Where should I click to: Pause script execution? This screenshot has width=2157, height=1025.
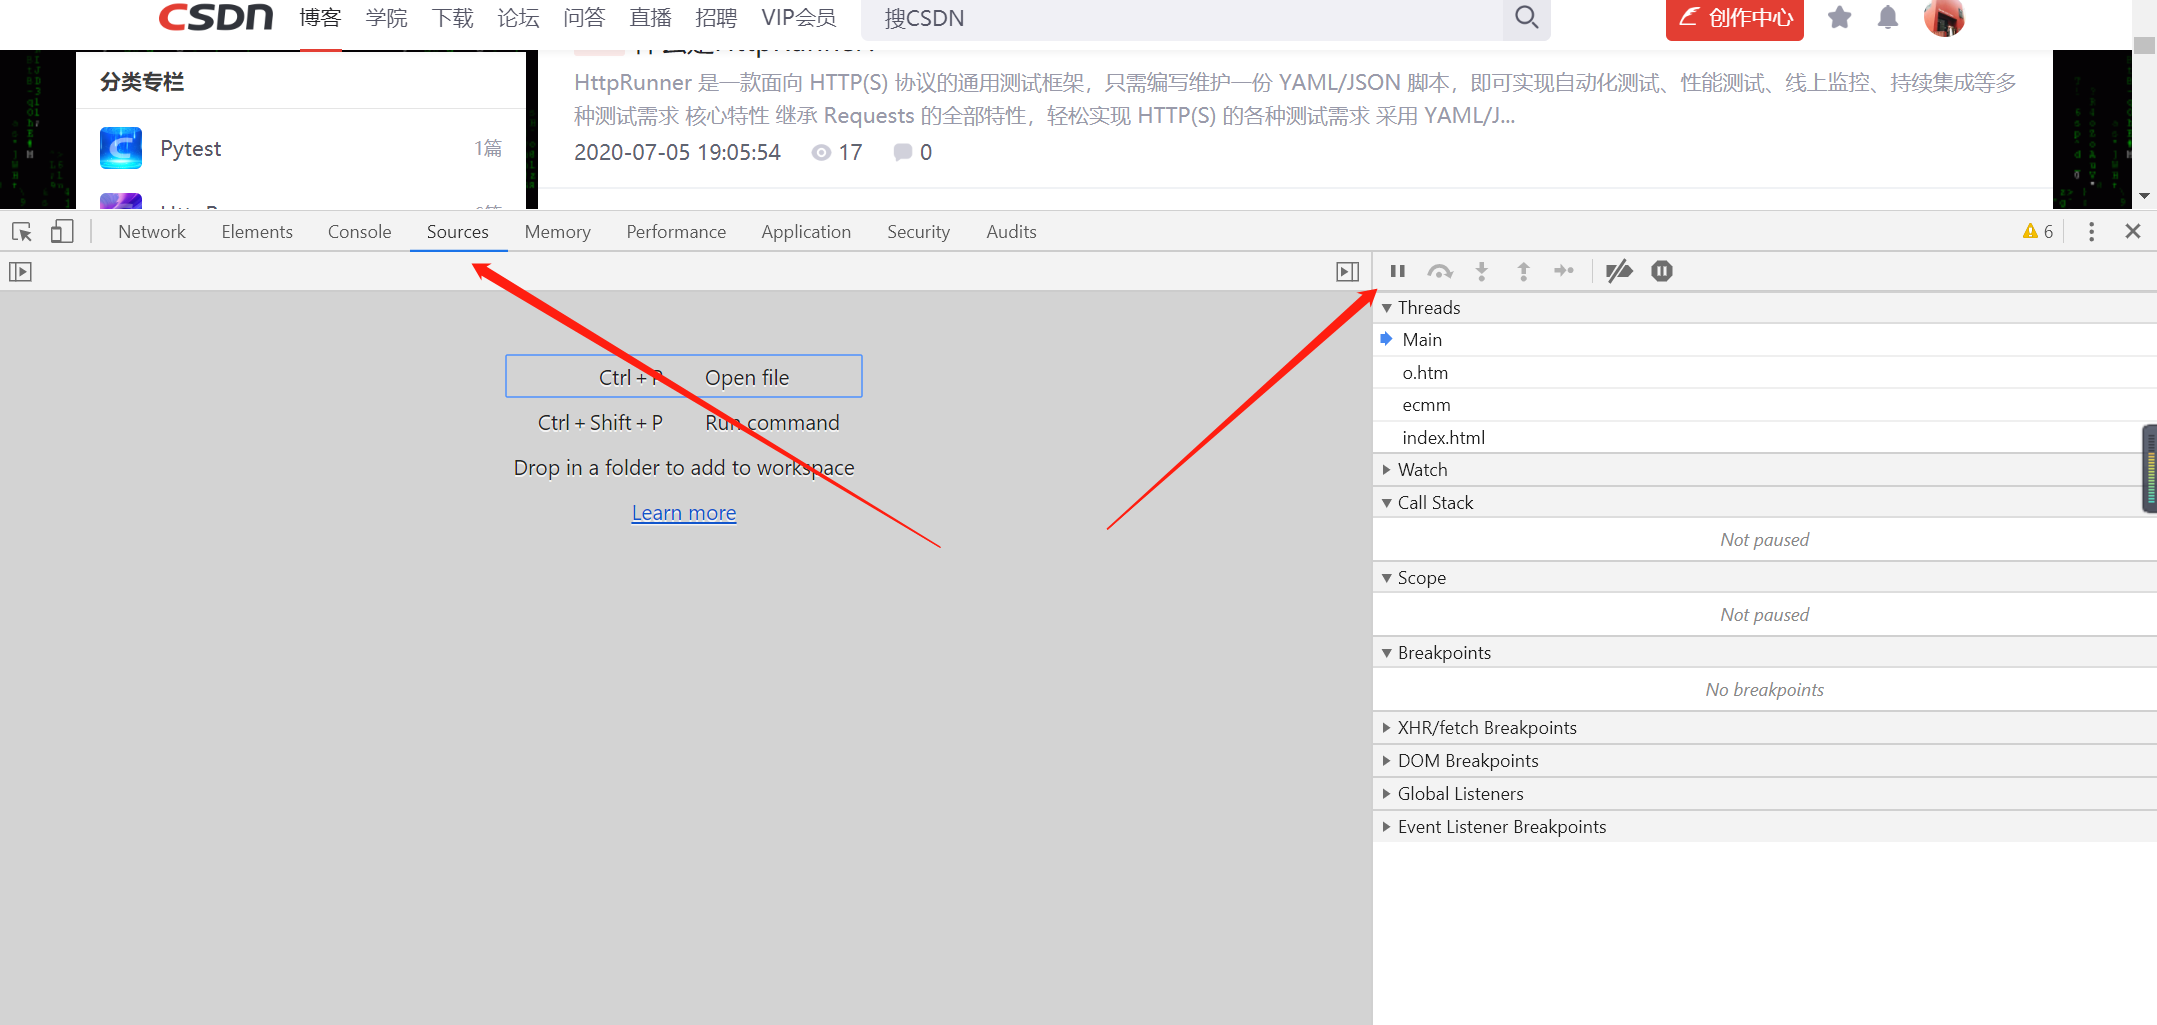1398,271
